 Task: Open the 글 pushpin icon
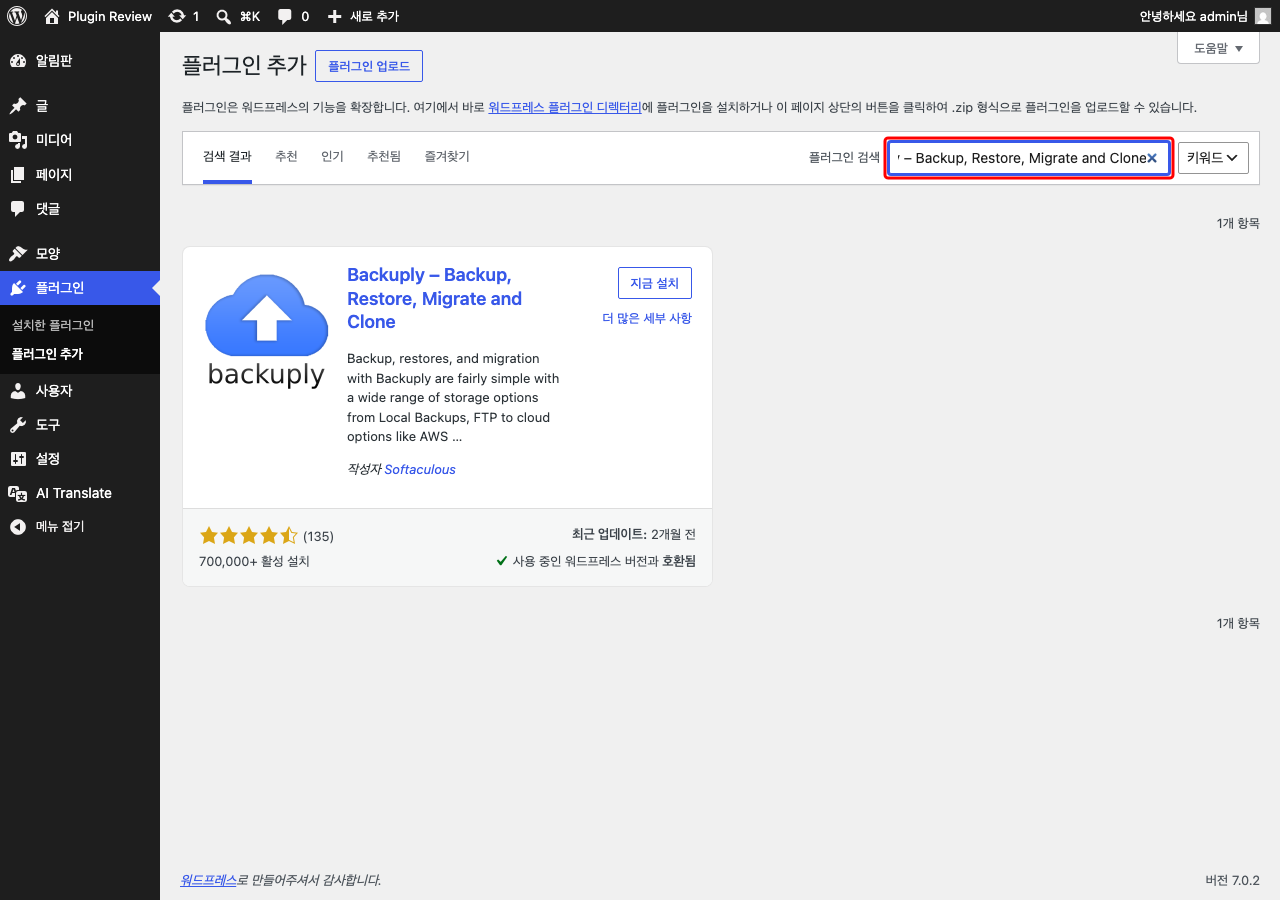(18, 106)
